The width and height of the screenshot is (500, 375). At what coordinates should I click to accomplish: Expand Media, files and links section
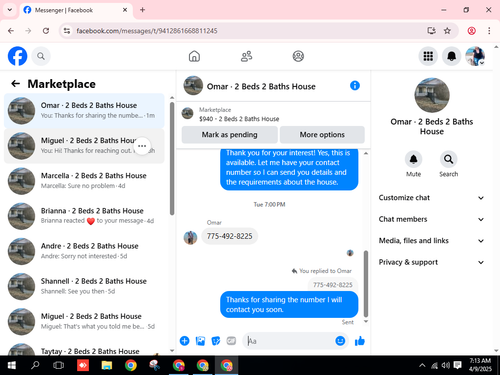(x=431, y=241)
